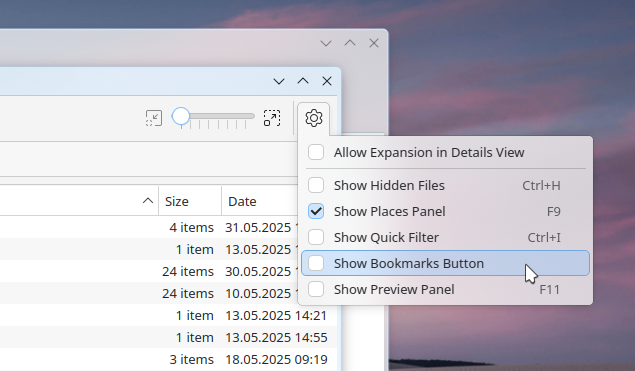Uncheck the Show Places Panel checkbox

point(316,211)
